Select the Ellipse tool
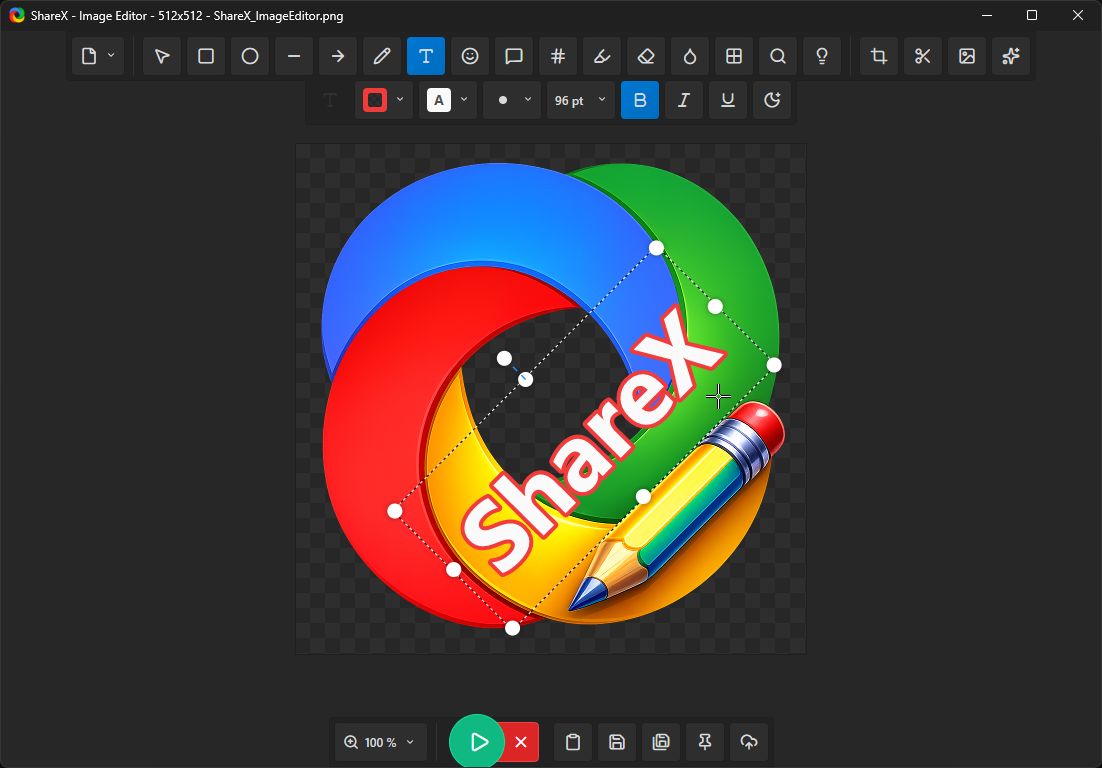The height and width of the screenshot is (768, 1102). [x=250, y=56]
